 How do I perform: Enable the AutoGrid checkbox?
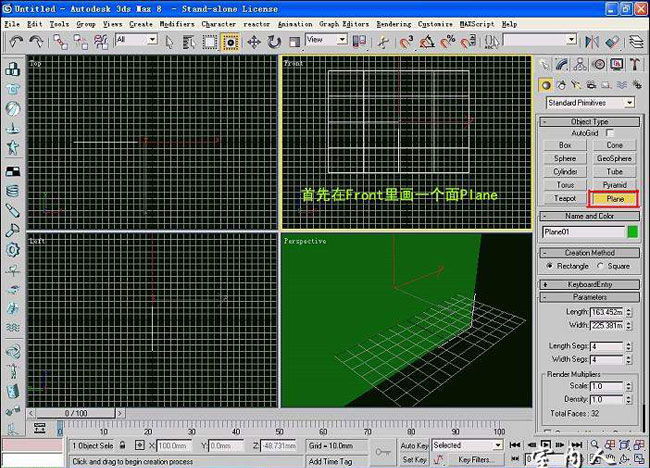click(x=609, y=133)
